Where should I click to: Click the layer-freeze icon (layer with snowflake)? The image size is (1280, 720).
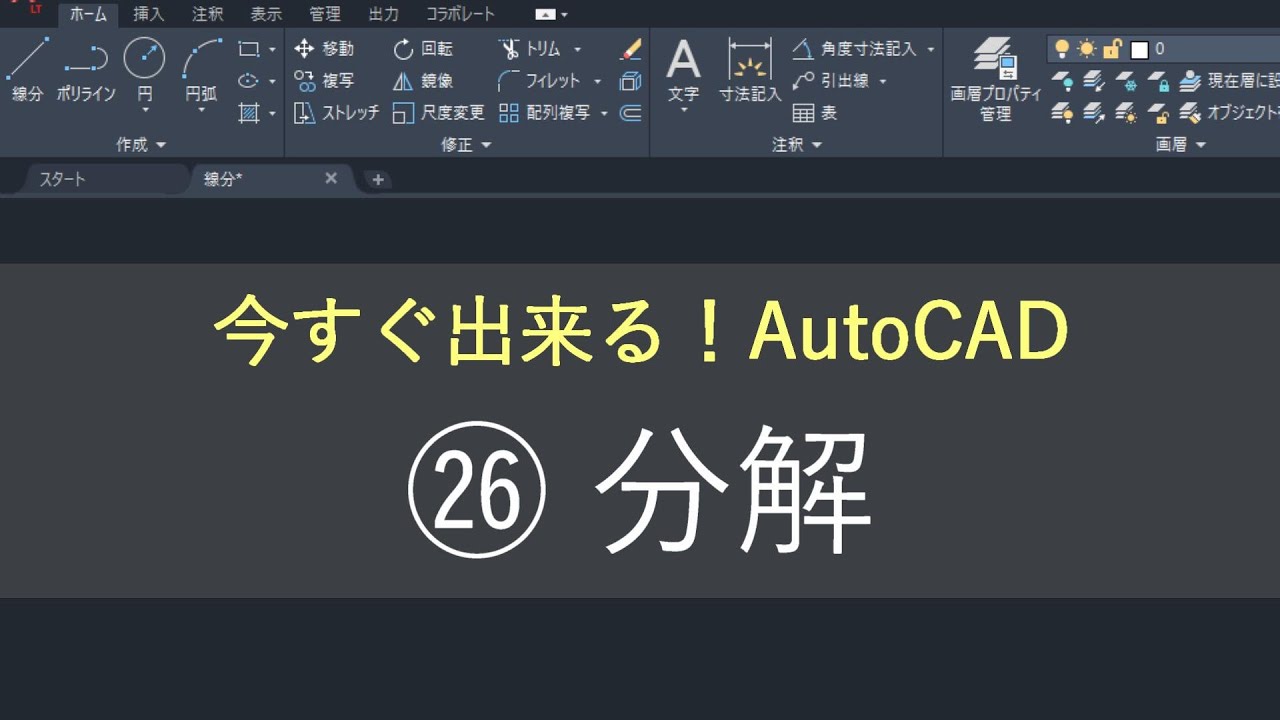point(1126,81)
